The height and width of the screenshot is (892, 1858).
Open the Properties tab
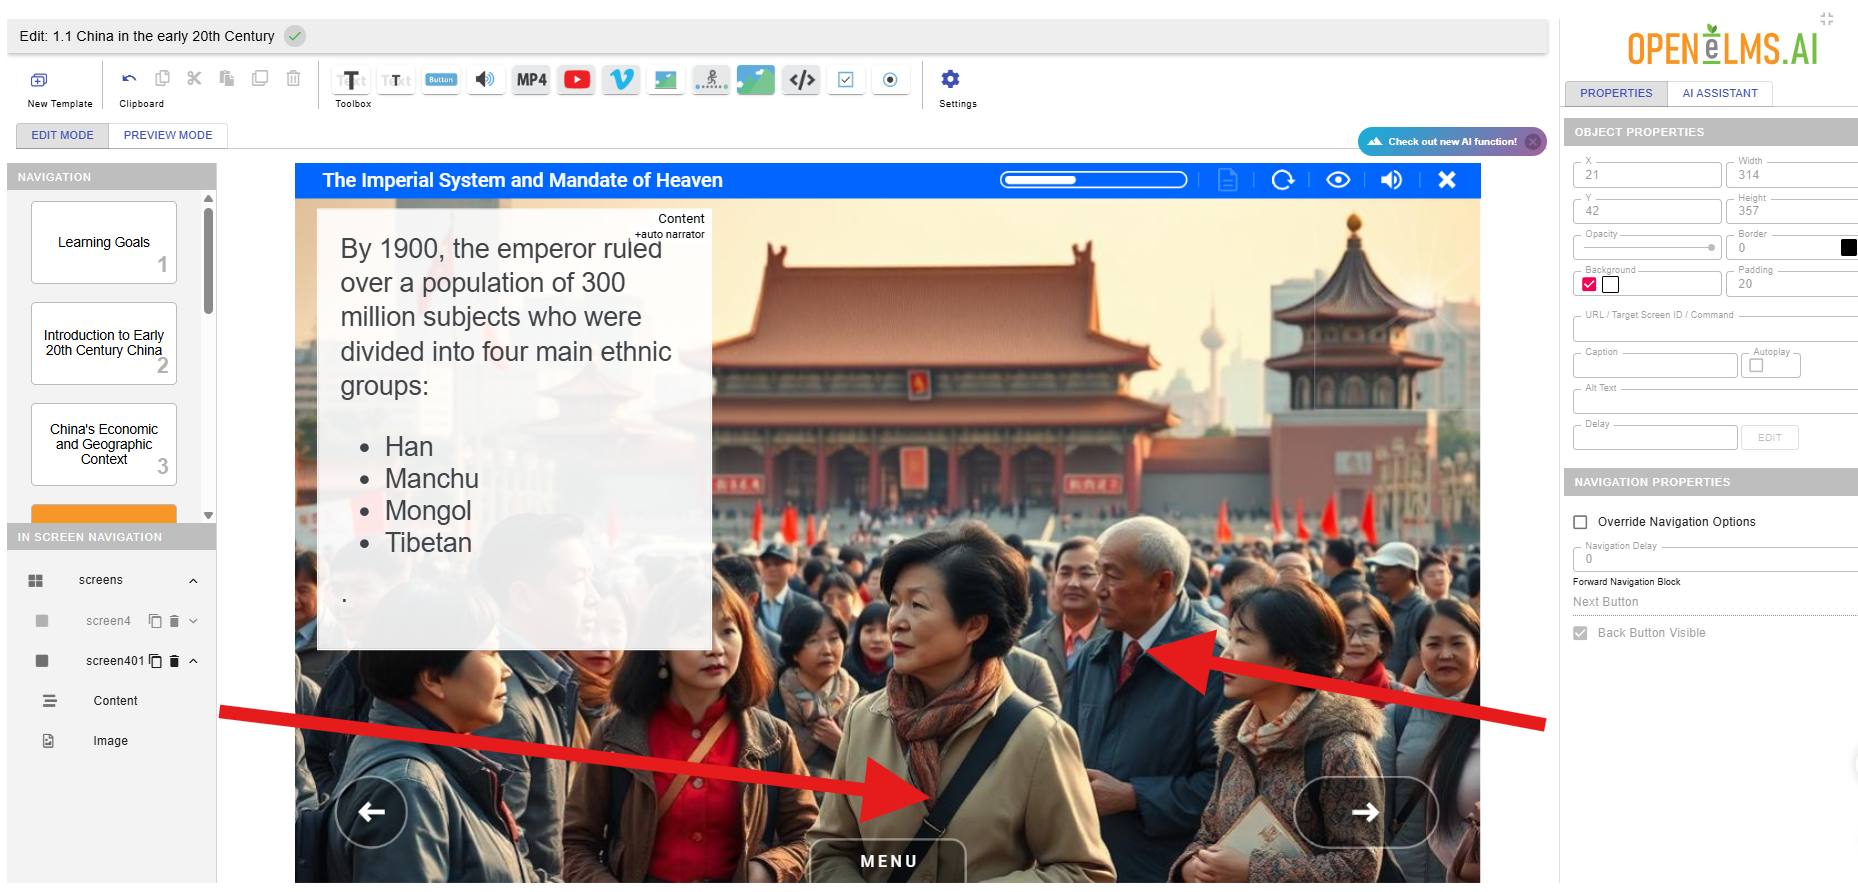pos(1616,93)
